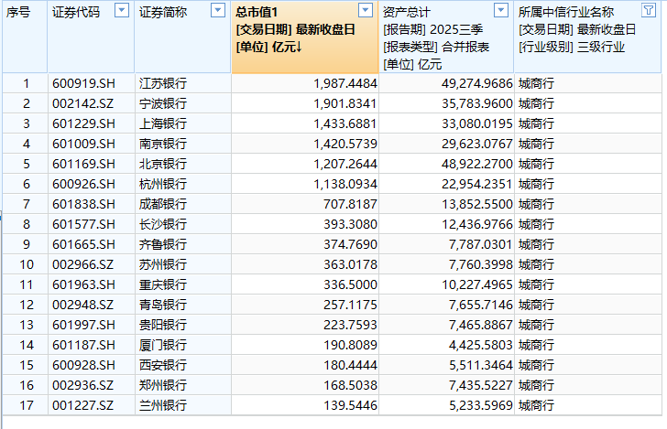Screen dimensions: 667x429
Task: Select row number 4 for 南京银行
Action: 27,143
